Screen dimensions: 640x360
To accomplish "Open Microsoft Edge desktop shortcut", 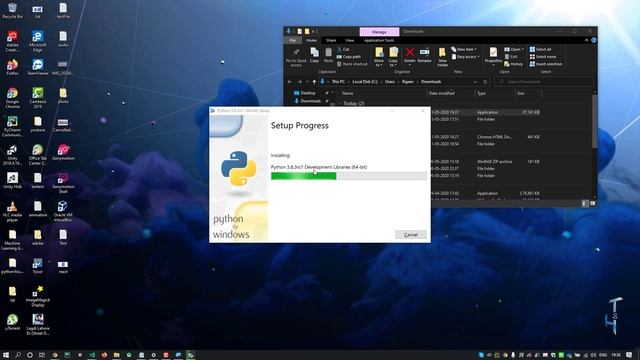I will coord(38,41).
